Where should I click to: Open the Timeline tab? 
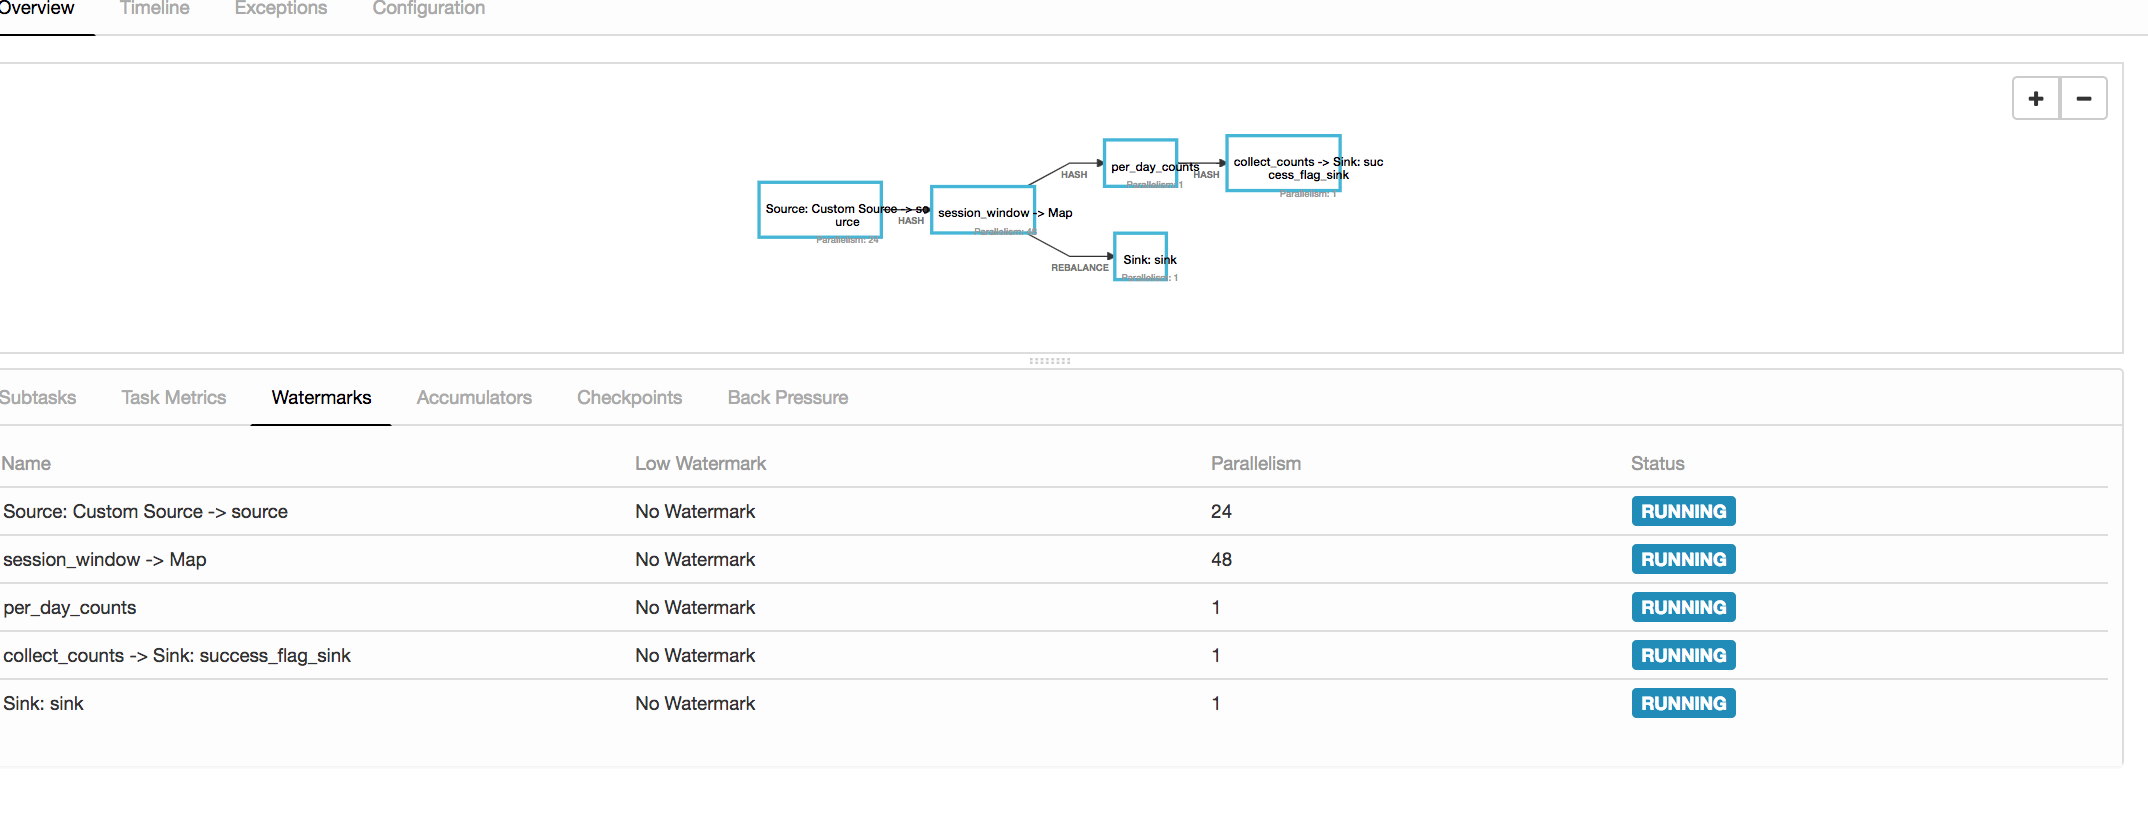[x=154, y=9]
